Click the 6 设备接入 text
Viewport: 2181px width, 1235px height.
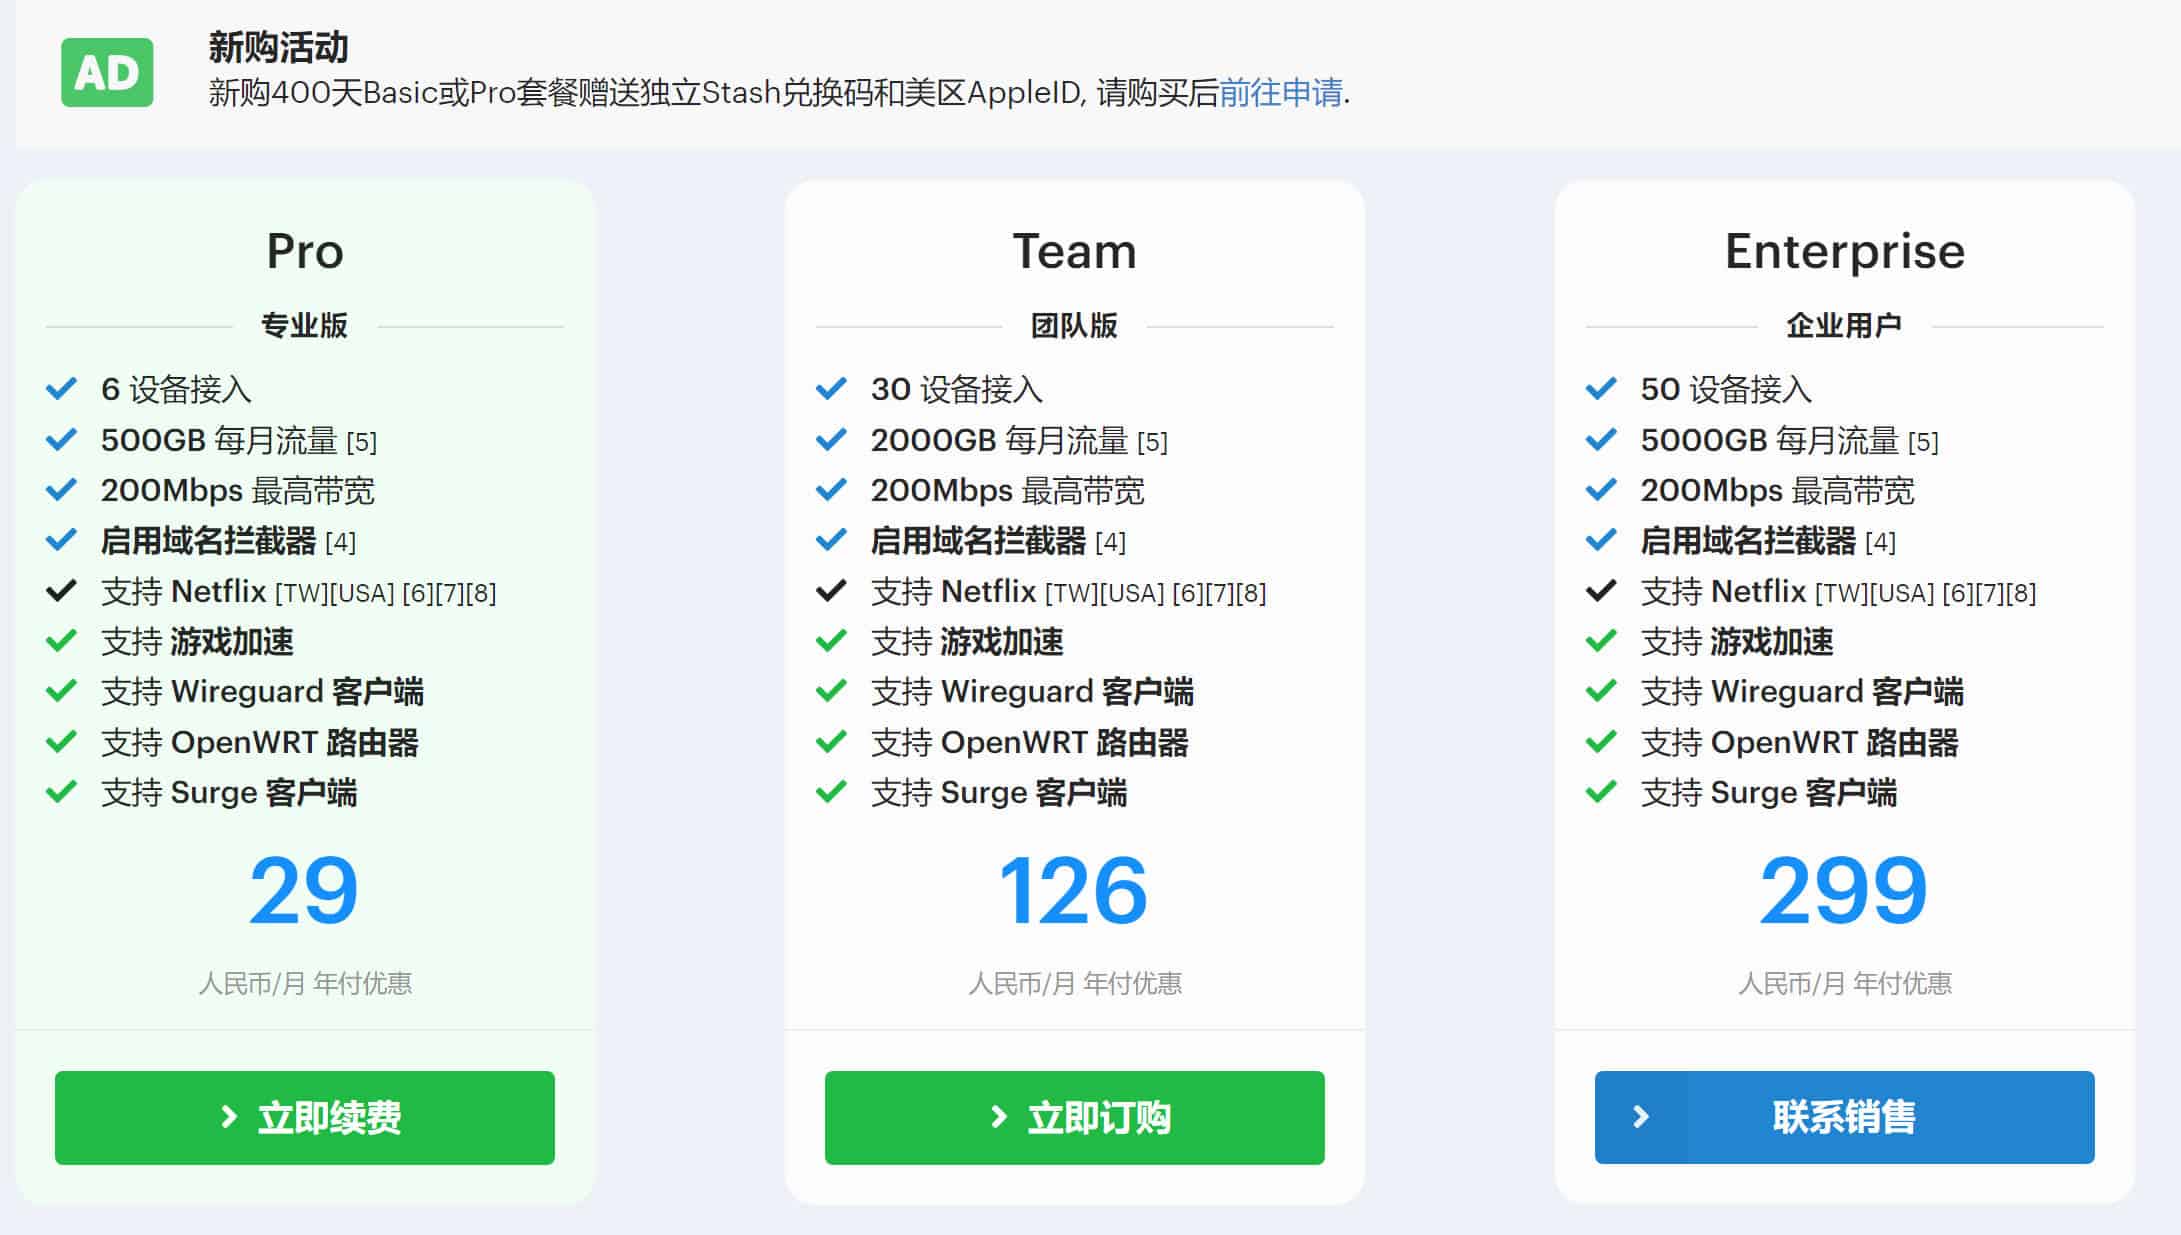click(176, 389)
